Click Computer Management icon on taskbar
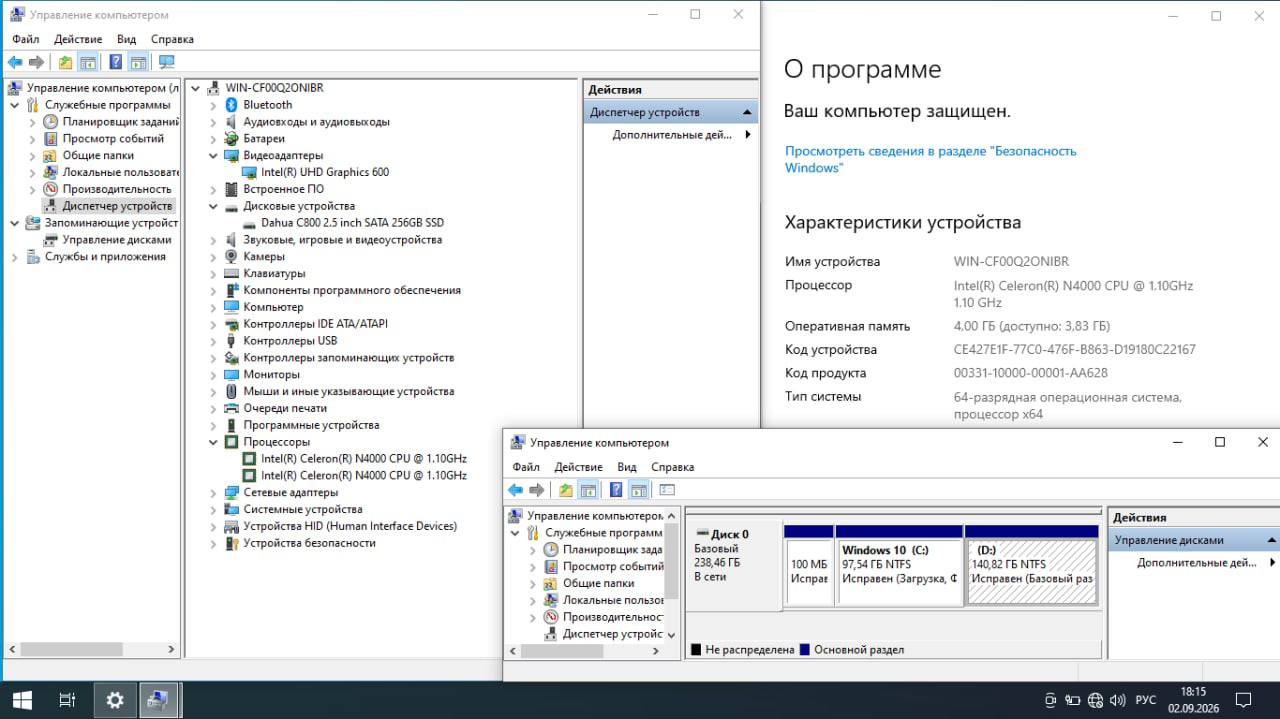The width and height of the screenshot is (1280, 719). tap(158, 700)
